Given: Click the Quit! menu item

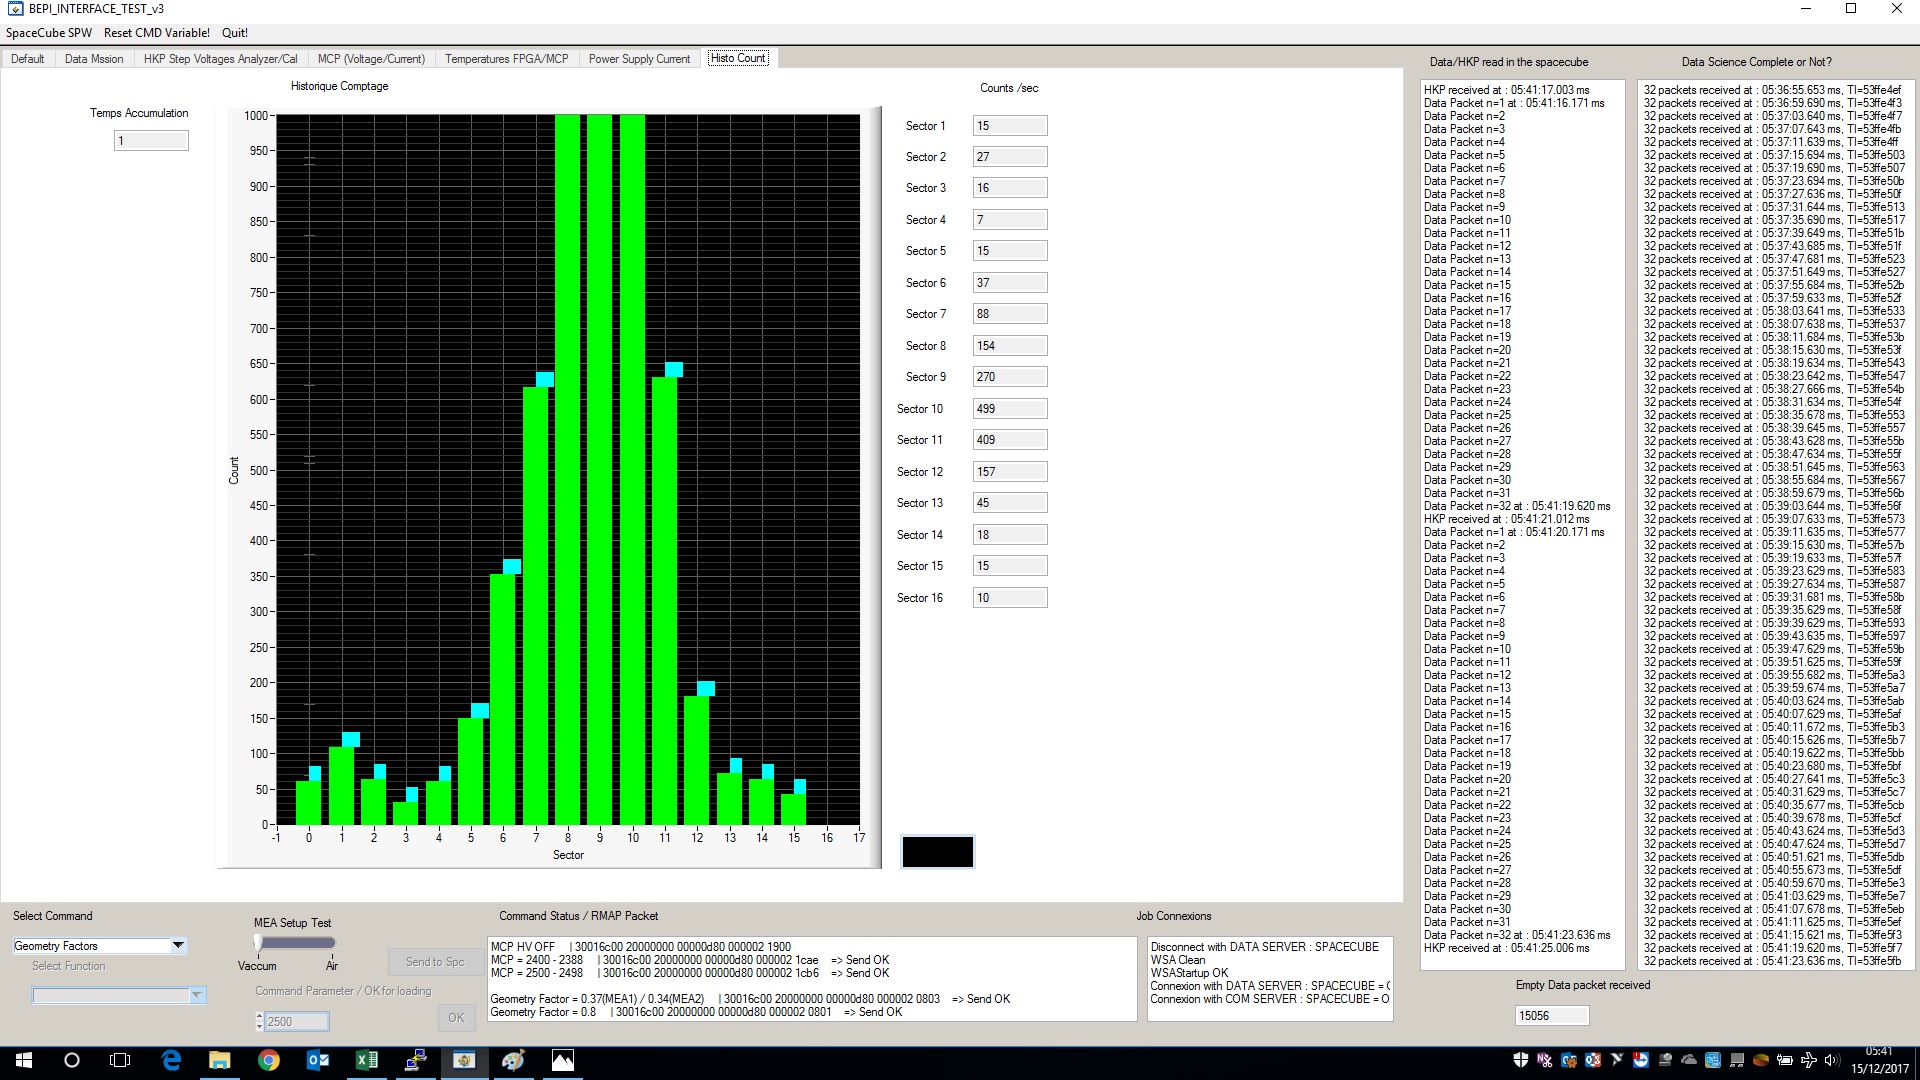Looking at the screenshot, I should 235,33.
